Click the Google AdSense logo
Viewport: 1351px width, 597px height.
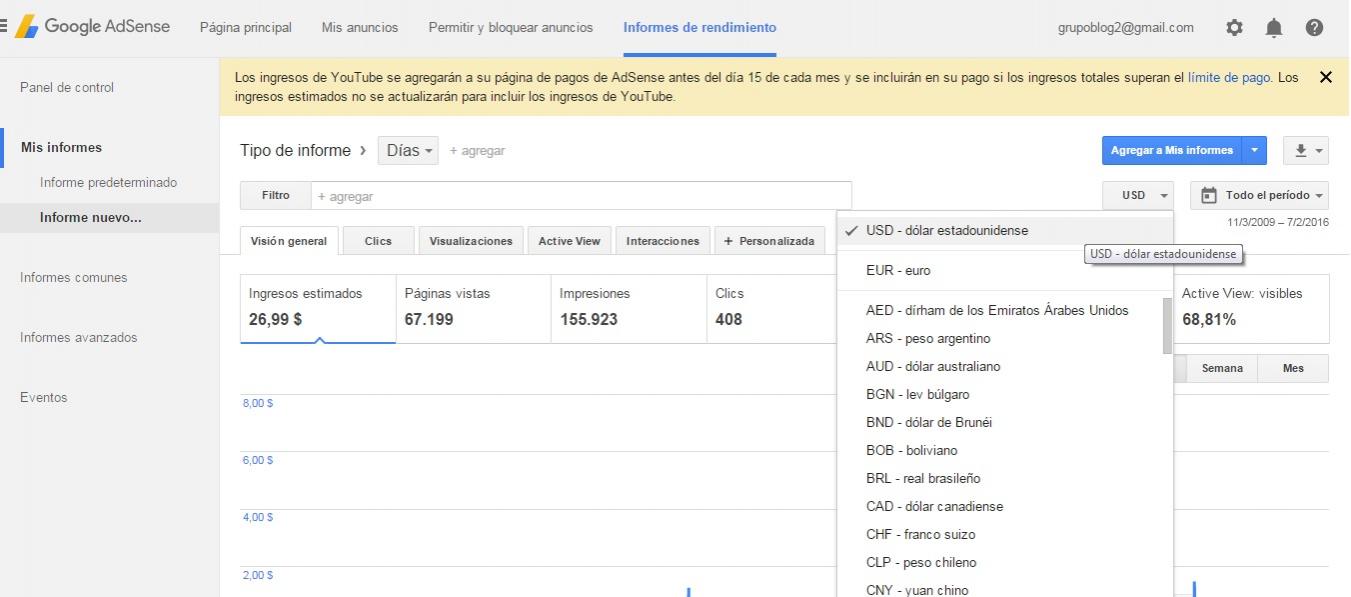coord(92,27)
